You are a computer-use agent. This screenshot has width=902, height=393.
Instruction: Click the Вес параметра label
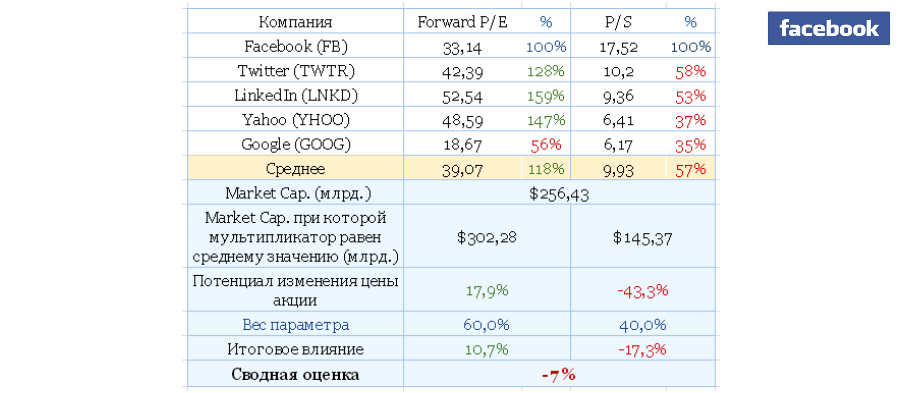(x=295, y=325)
